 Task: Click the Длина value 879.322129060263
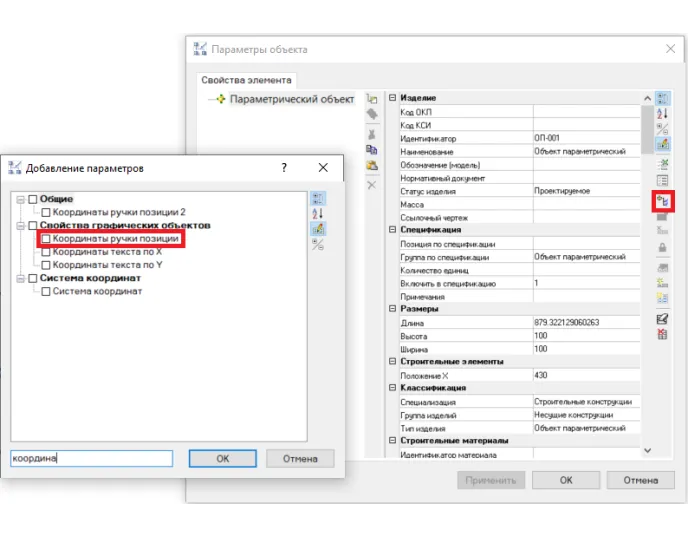pyautogui.click(x=587, y=322)
